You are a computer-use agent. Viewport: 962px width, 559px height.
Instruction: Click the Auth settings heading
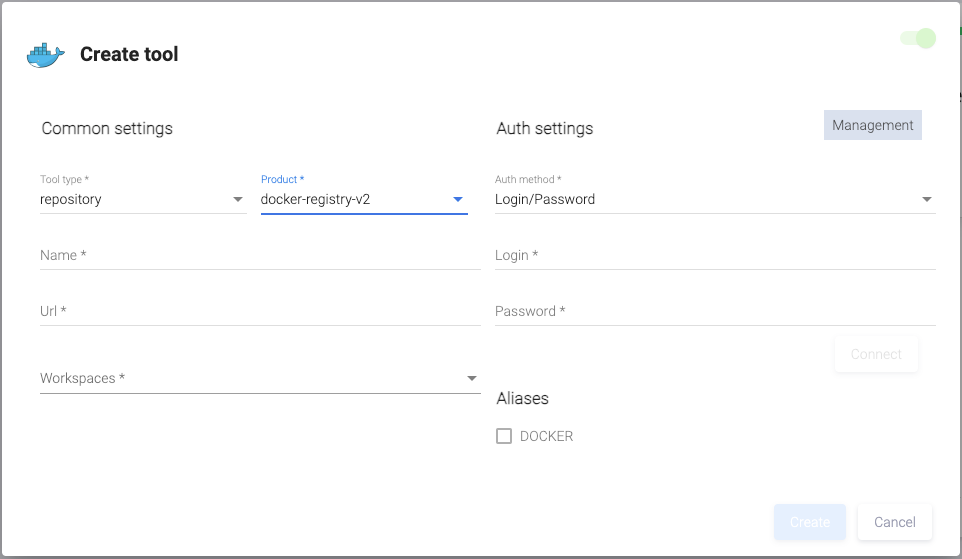544,128
